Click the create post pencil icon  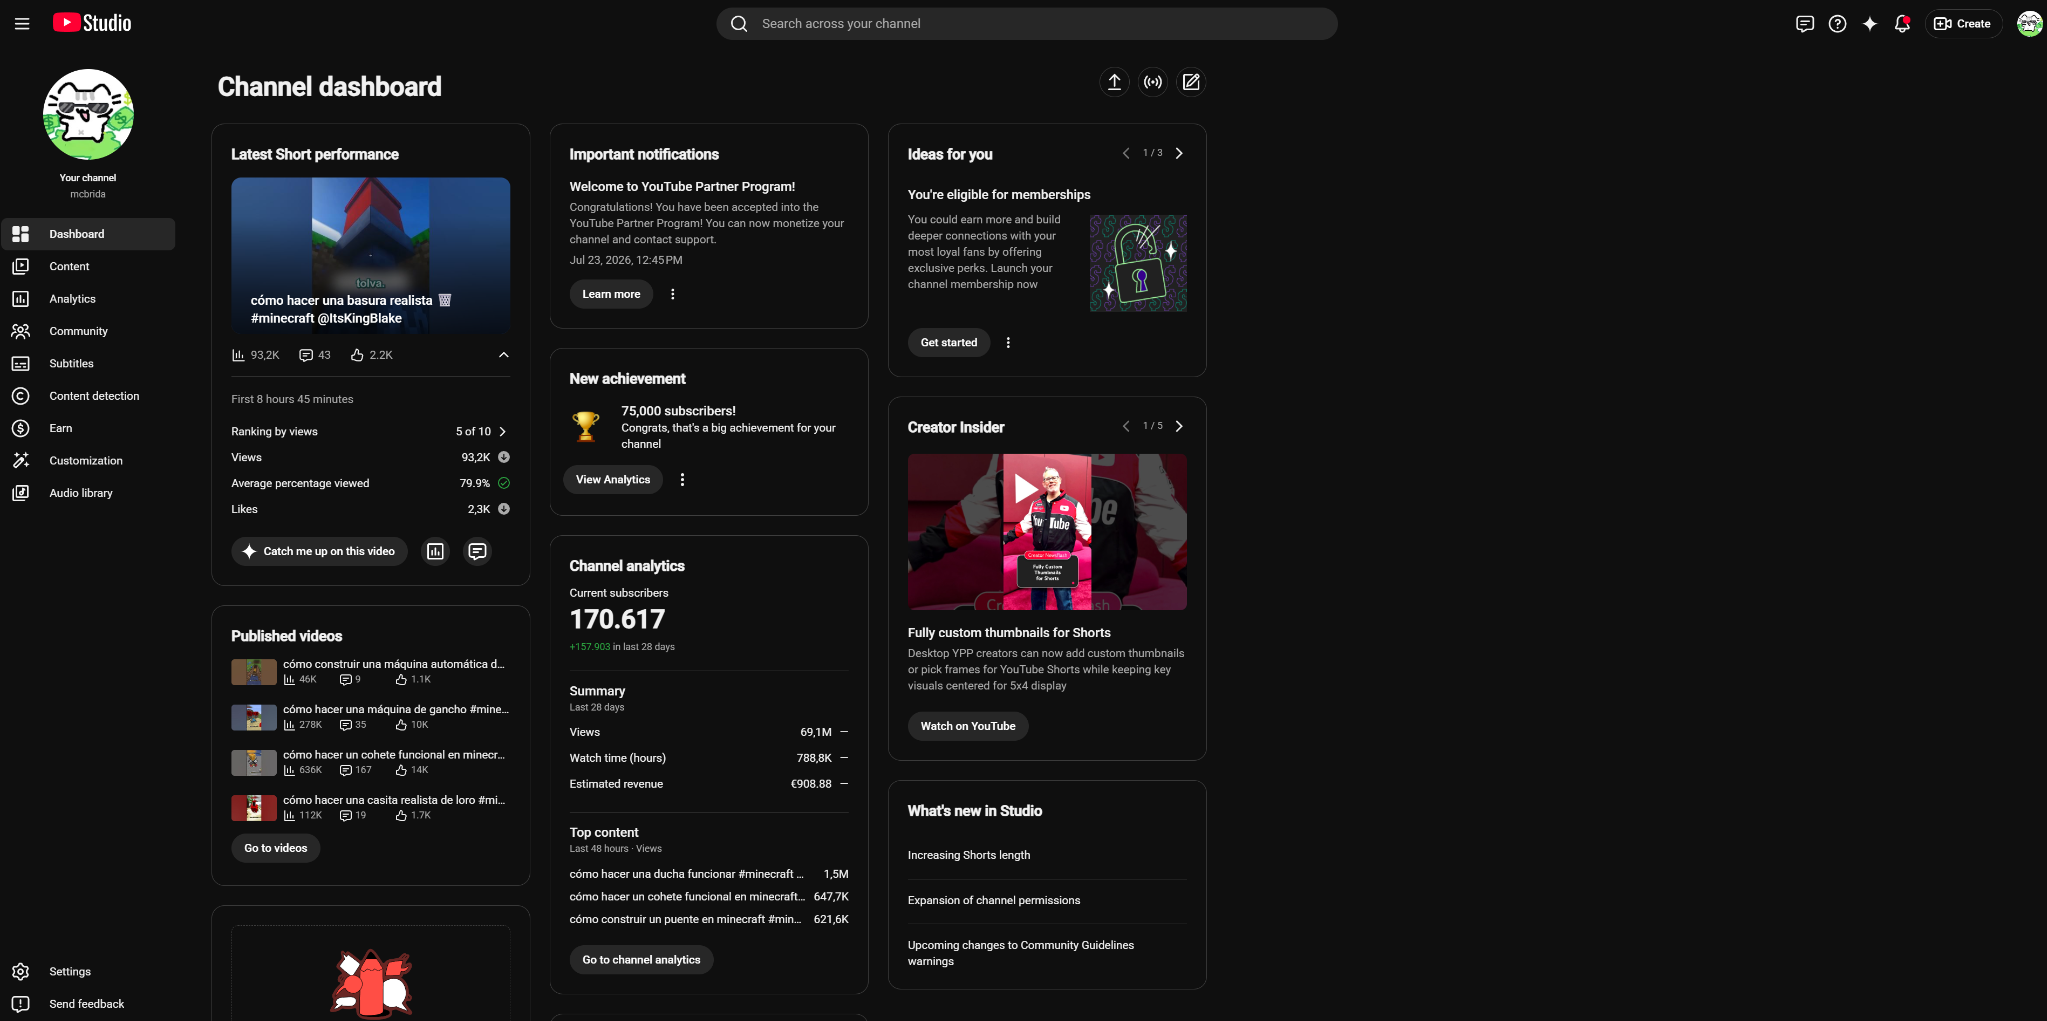coord(1191,82)
